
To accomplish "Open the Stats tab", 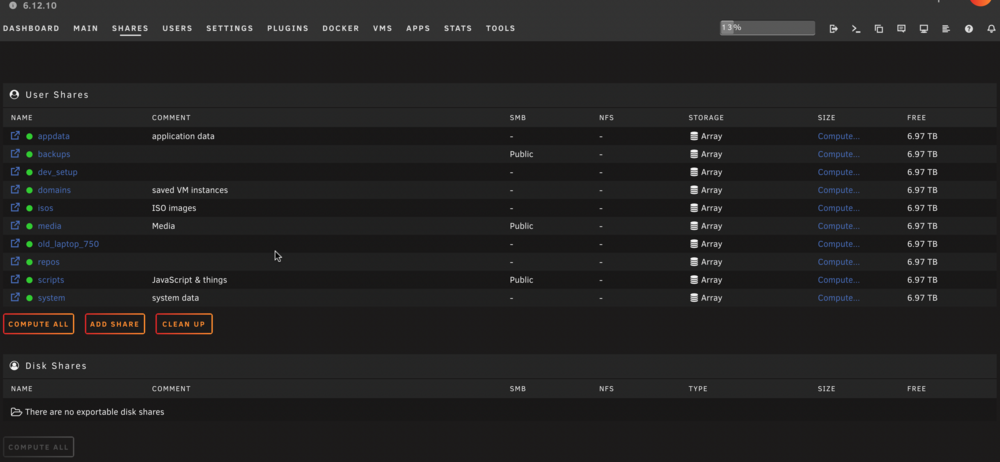I will pos(458,29).
